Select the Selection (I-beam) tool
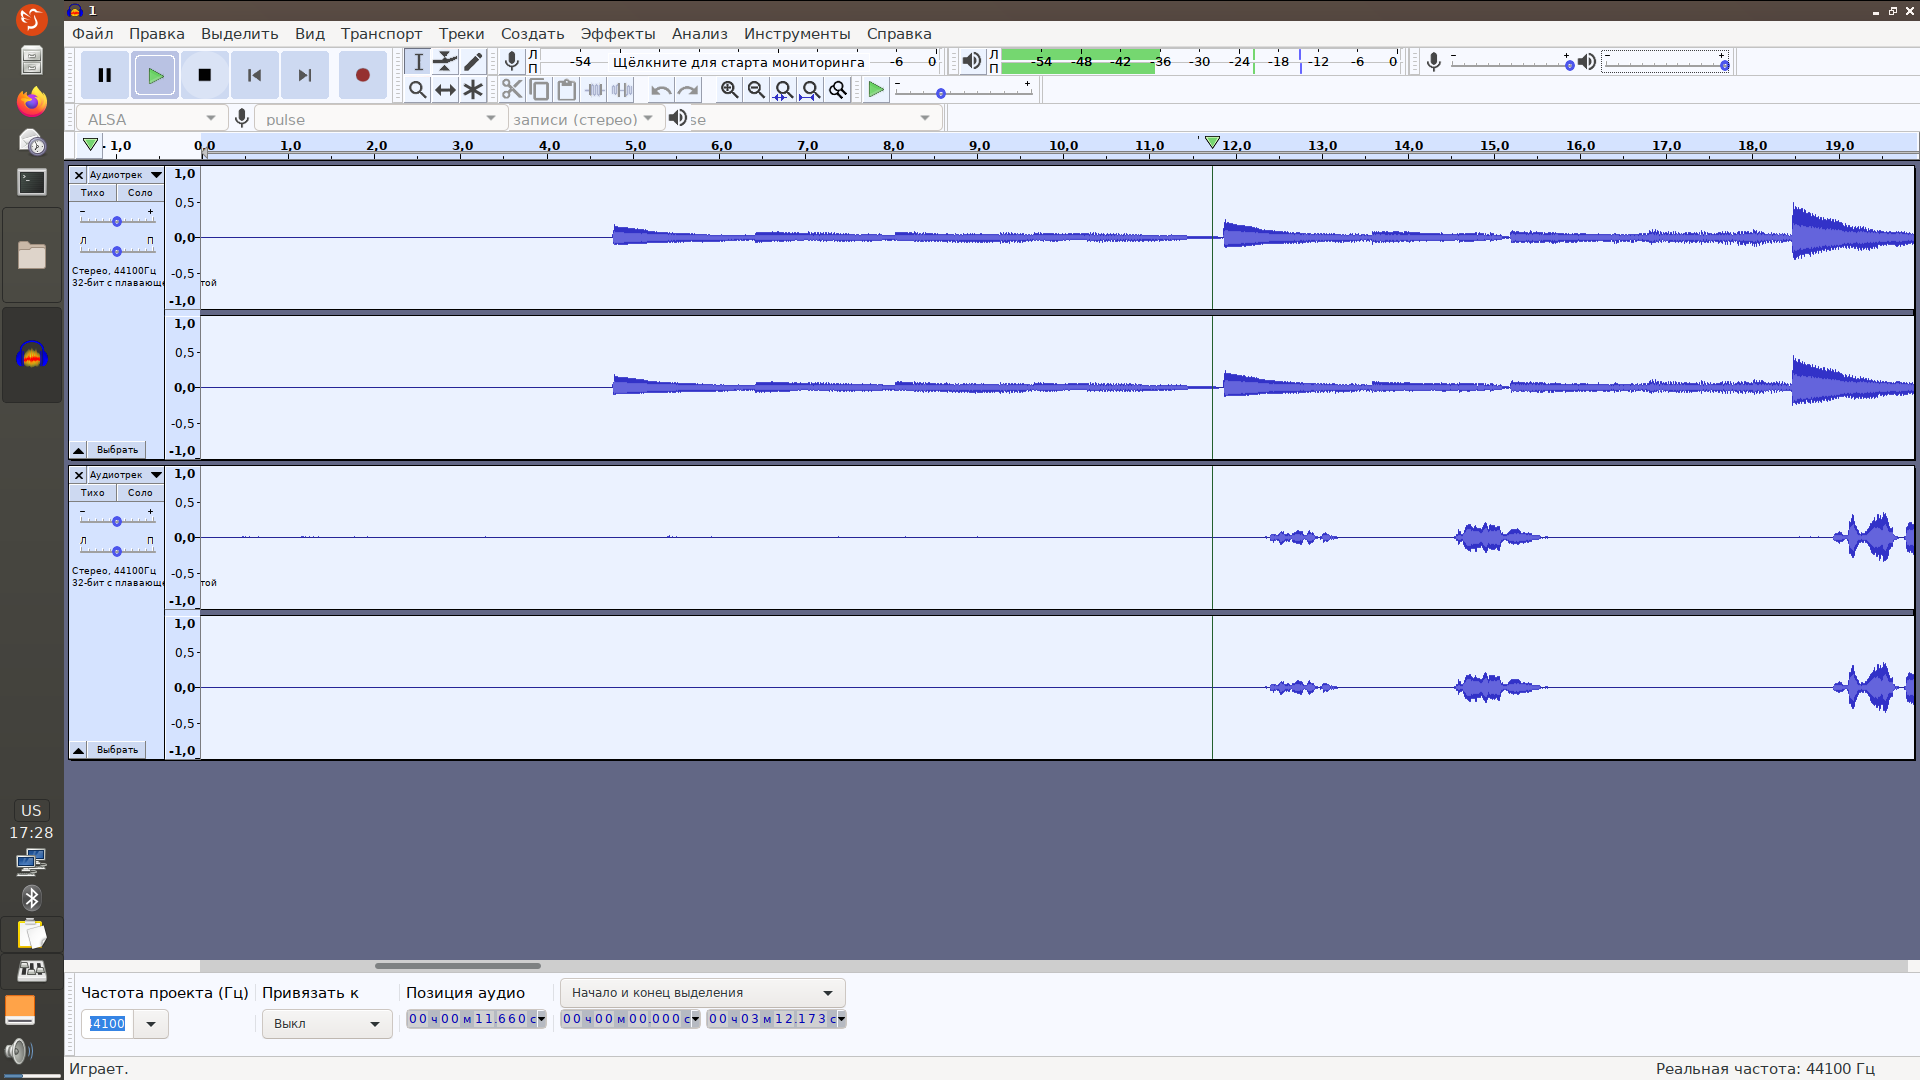The image size is (1920, 1080). click(x=418, y=62)
